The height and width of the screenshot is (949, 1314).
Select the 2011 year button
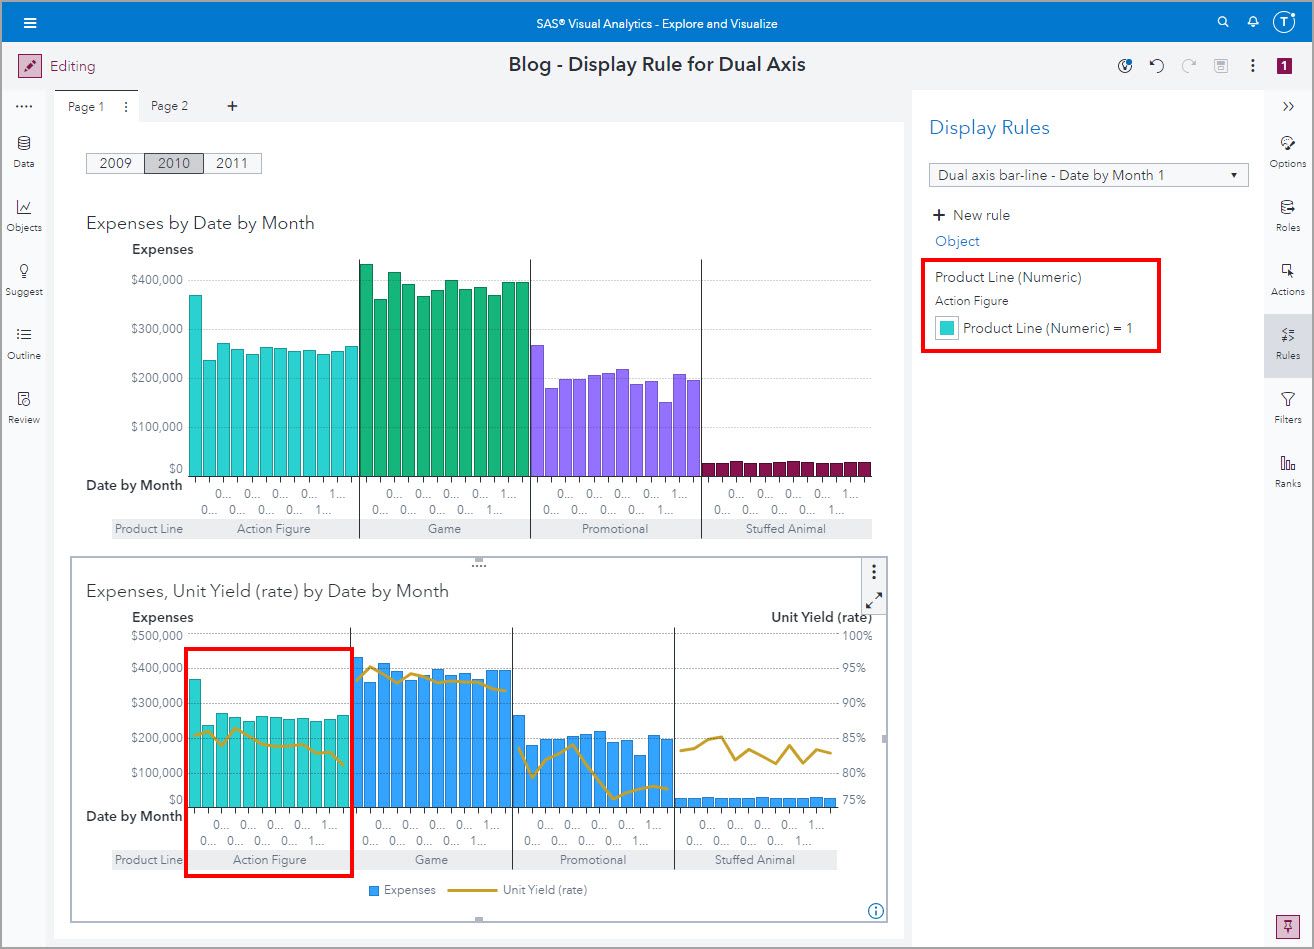(231, 163)
